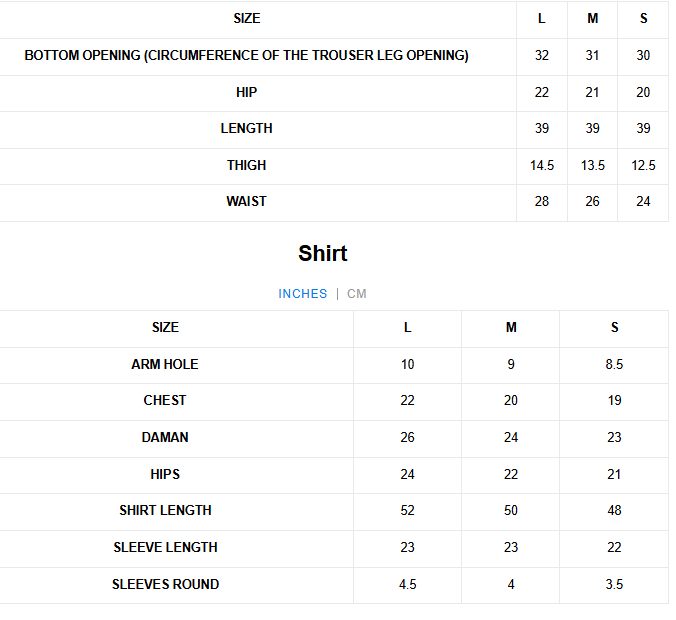Click SHIRT LENGTH value 52 for size L

click(x=408, y=511)
